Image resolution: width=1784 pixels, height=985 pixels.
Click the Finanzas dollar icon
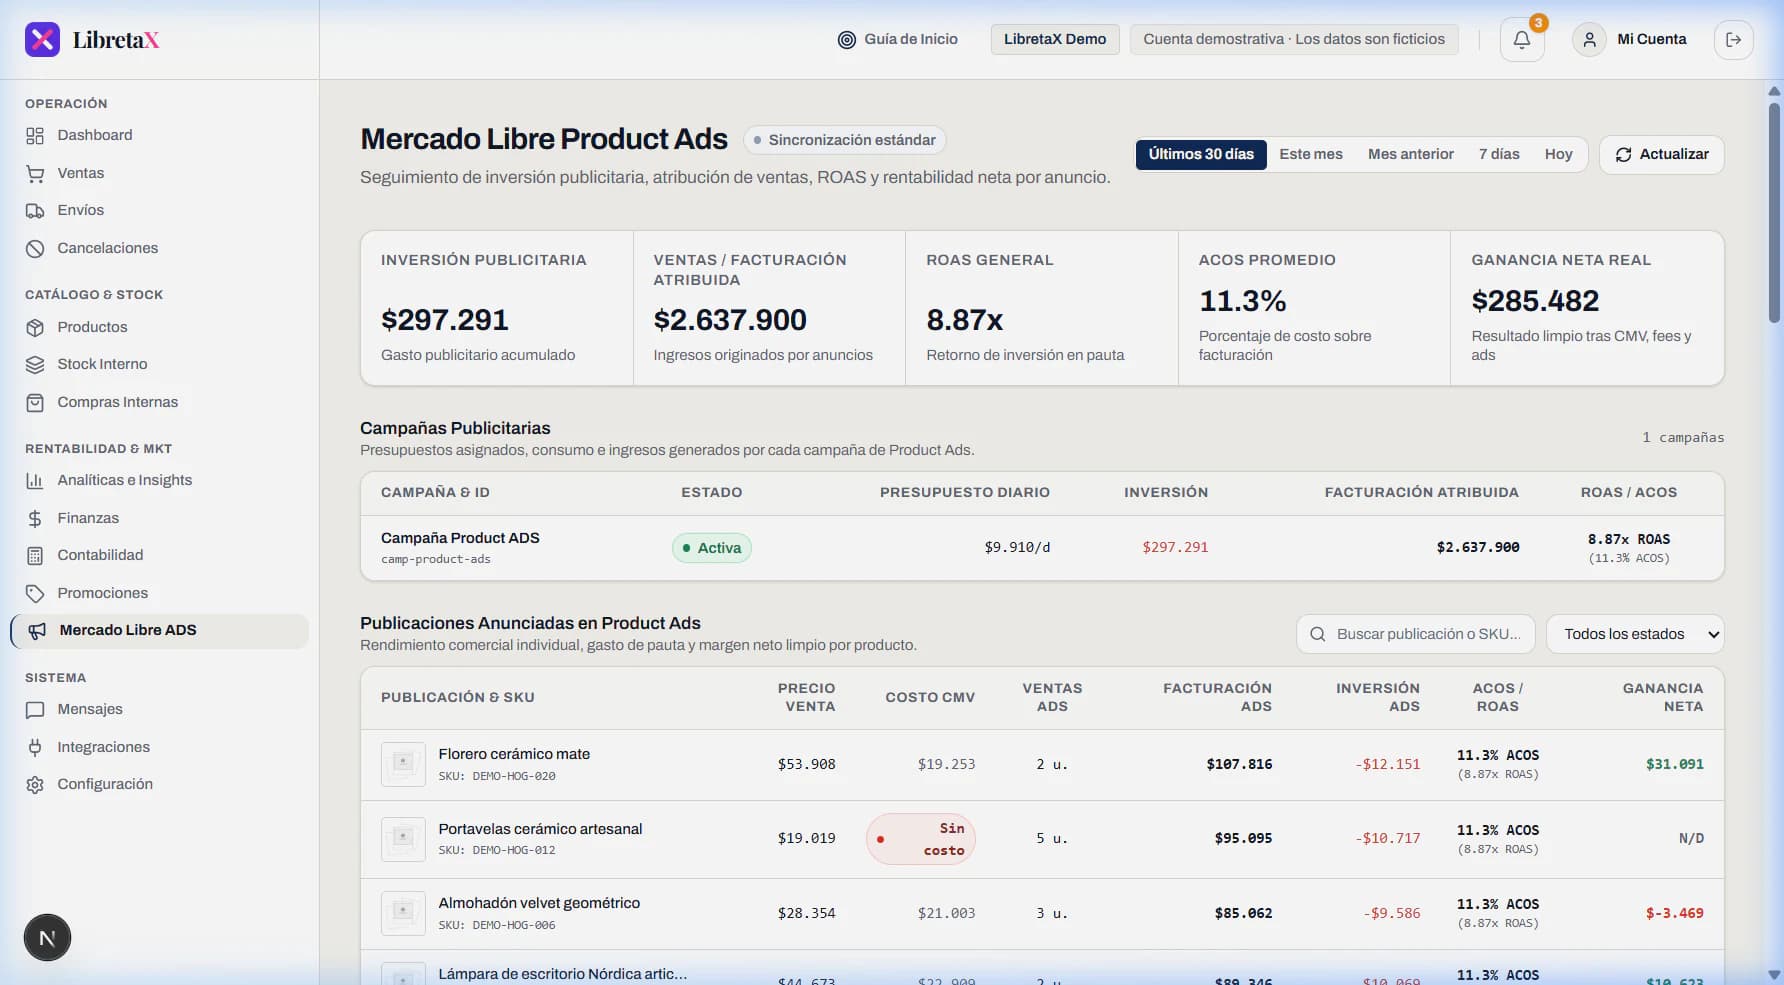point(35,519)
